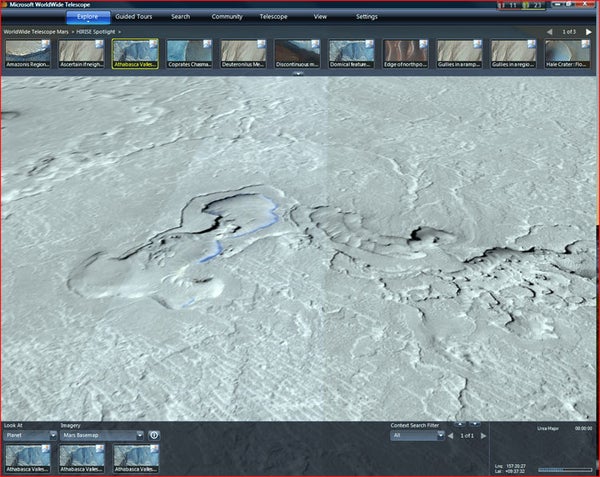This screenshot has width=600, height=477.
Task: Click next arrow in context search pager
Action: click(x=484, y=435)
